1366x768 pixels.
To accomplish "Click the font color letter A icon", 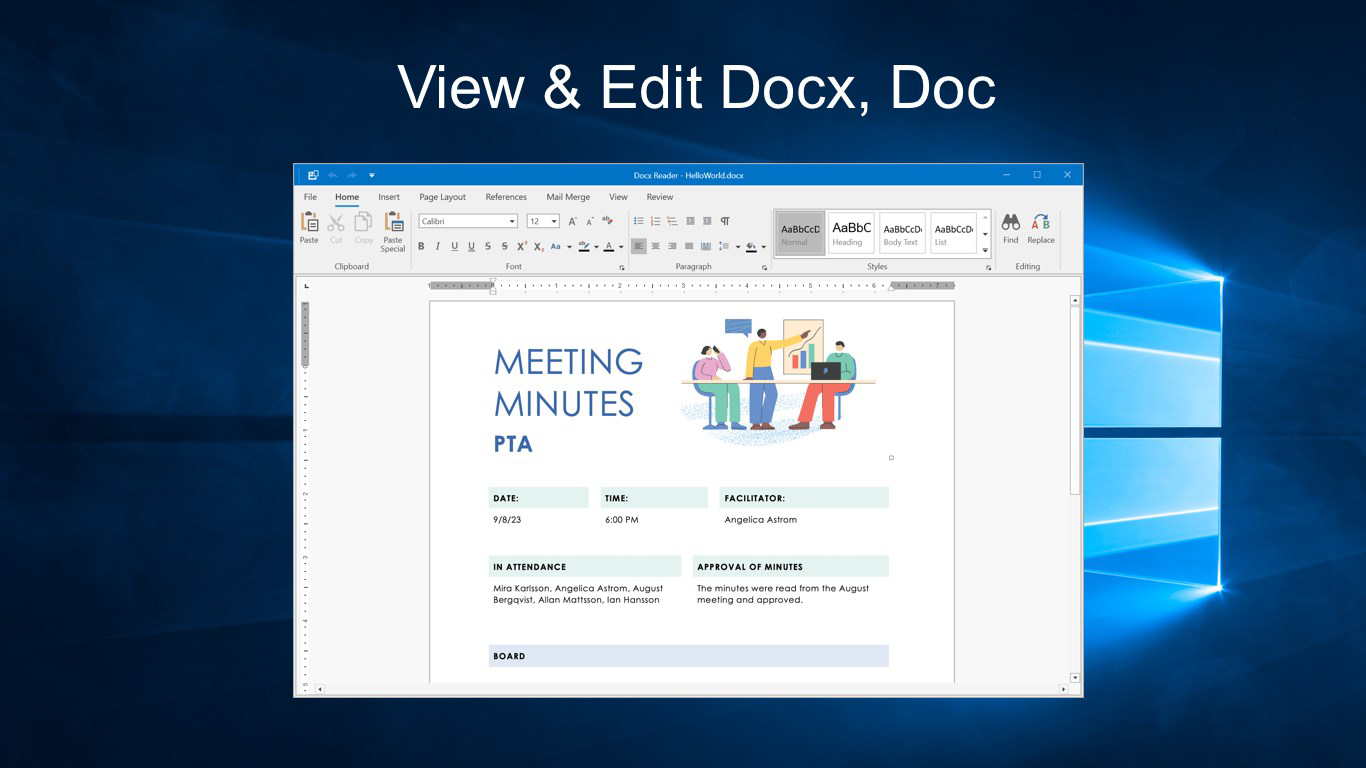I will click(608, 246).
